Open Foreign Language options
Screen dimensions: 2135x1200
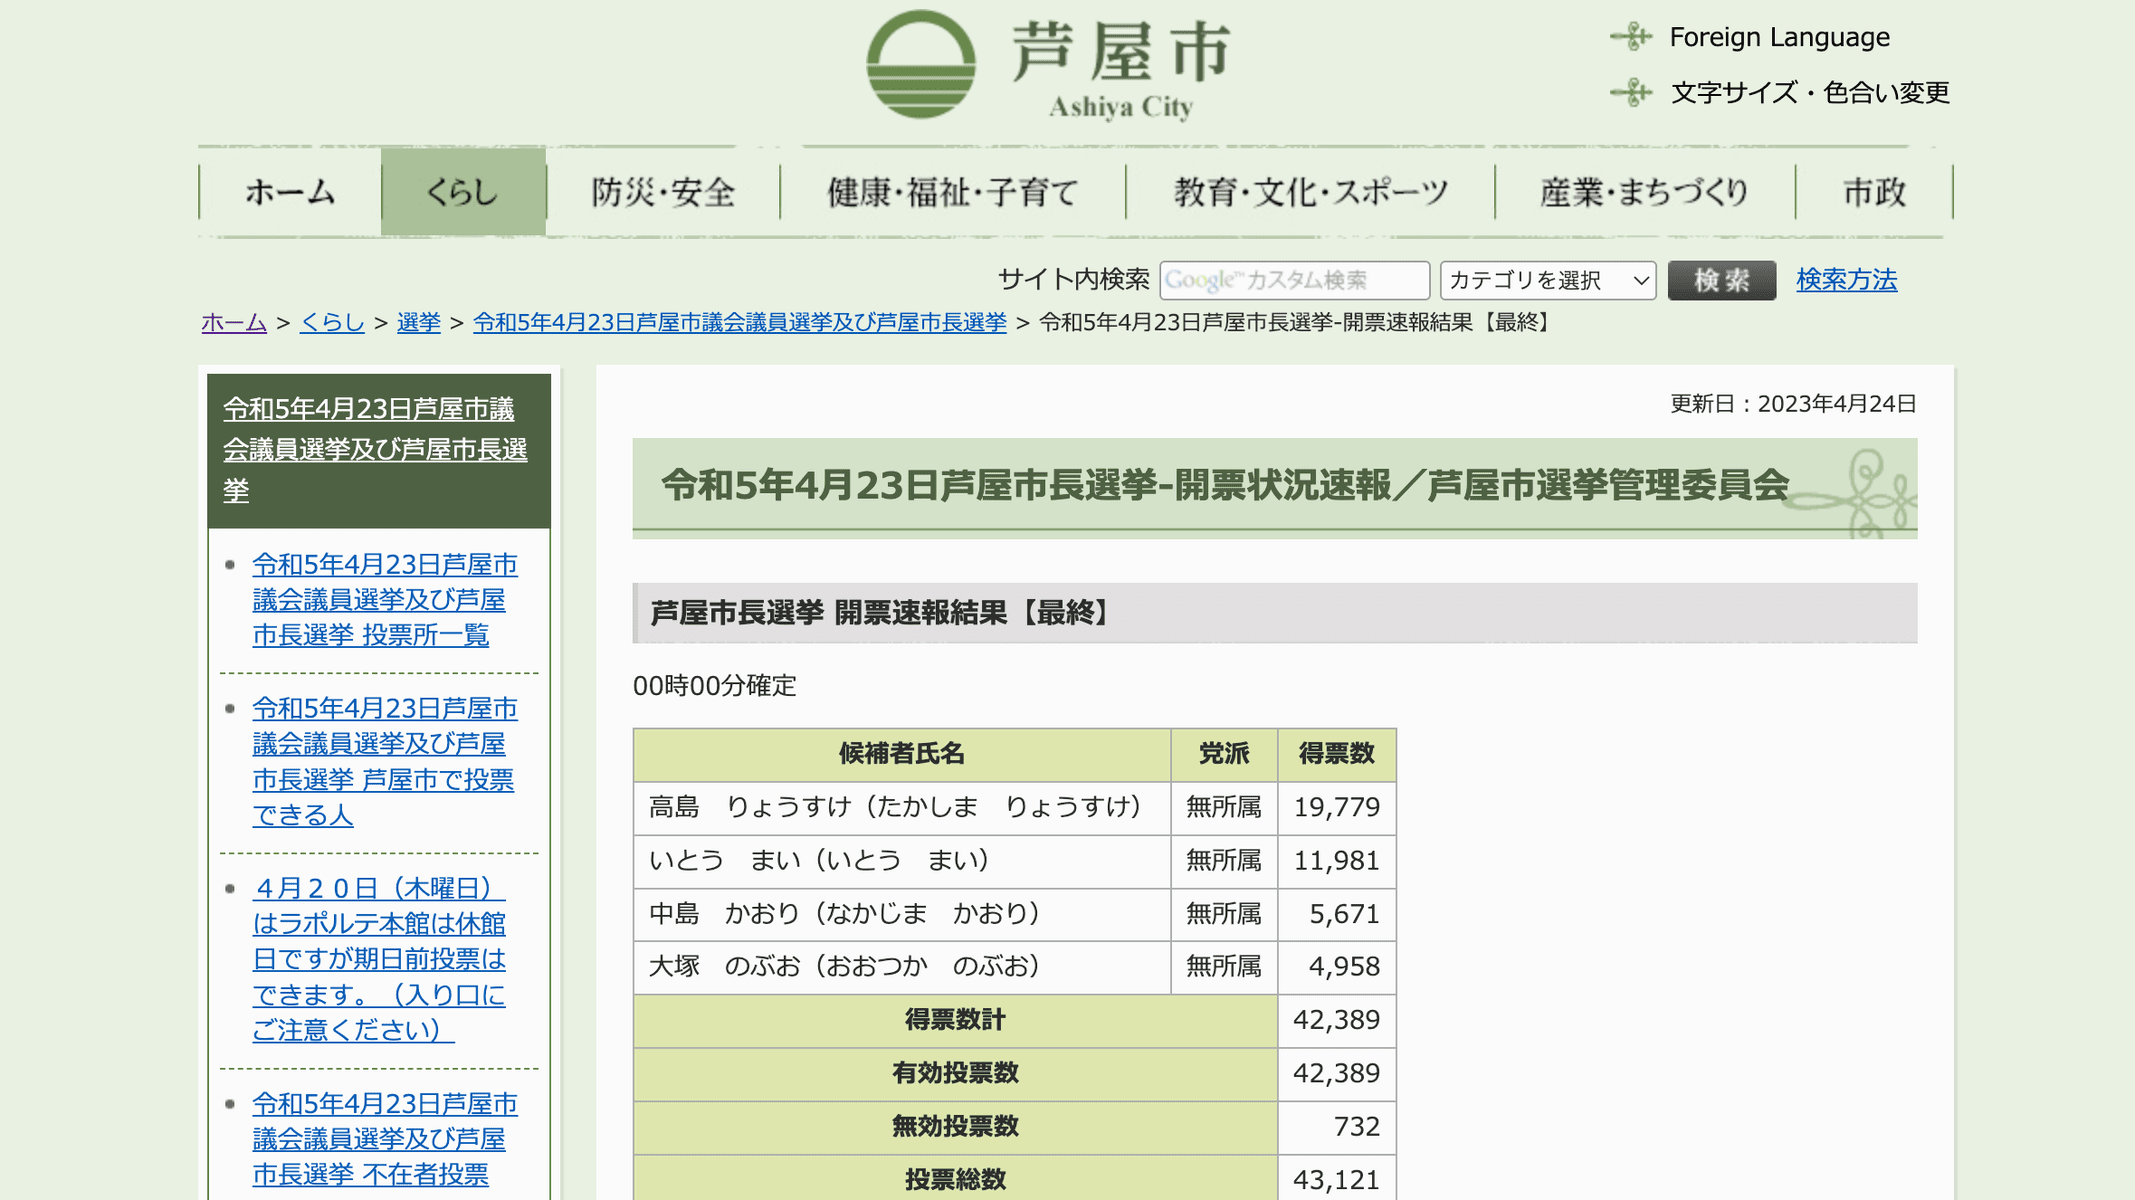click(x=1779, y=37)
